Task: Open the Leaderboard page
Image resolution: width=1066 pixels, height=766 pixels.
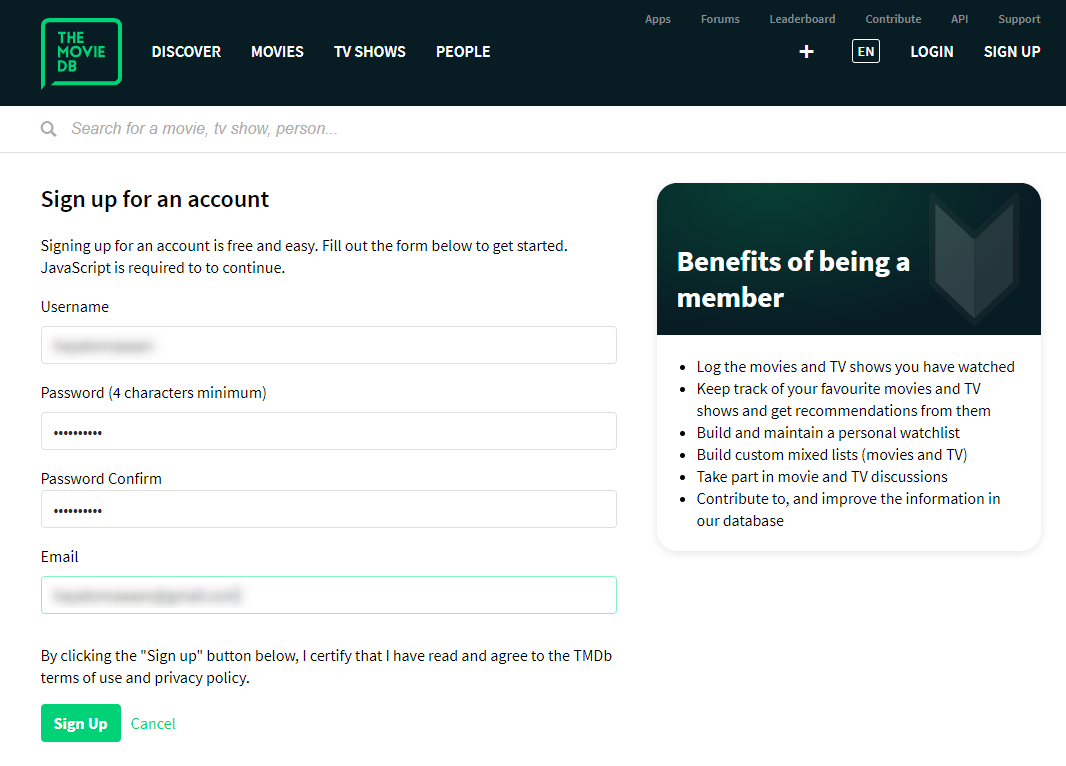Action: [x=802, y=19]
